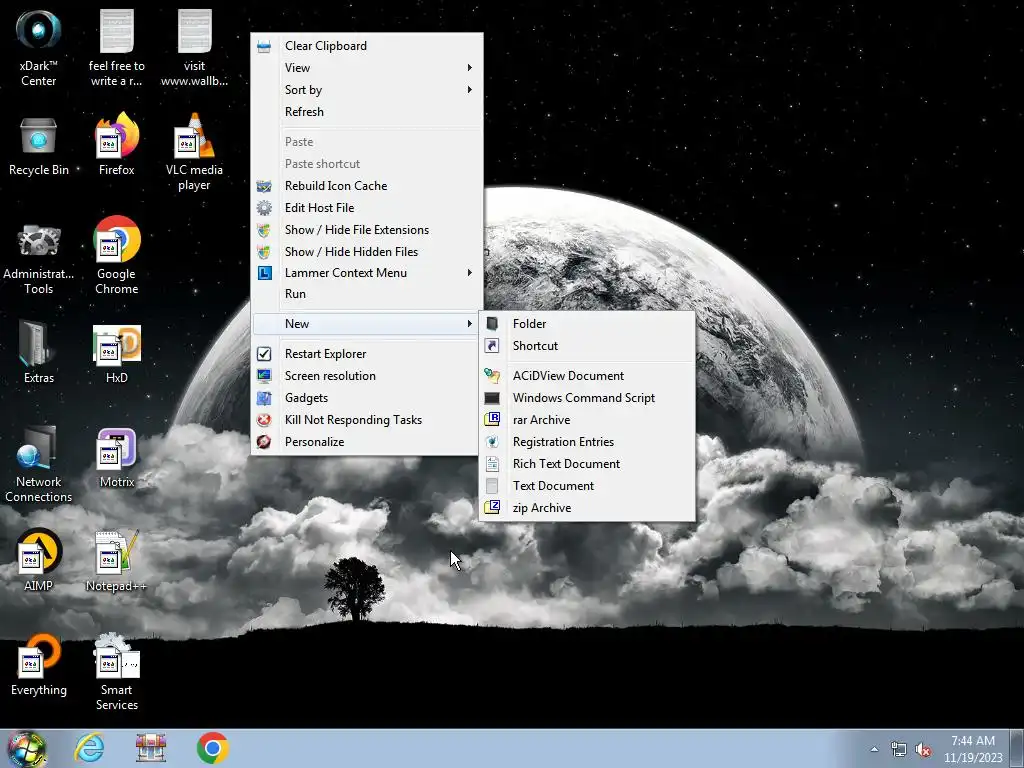Open the store-like pinned taskbar icon
This screenshot has height=768, width=1024.
pos(151,748)
